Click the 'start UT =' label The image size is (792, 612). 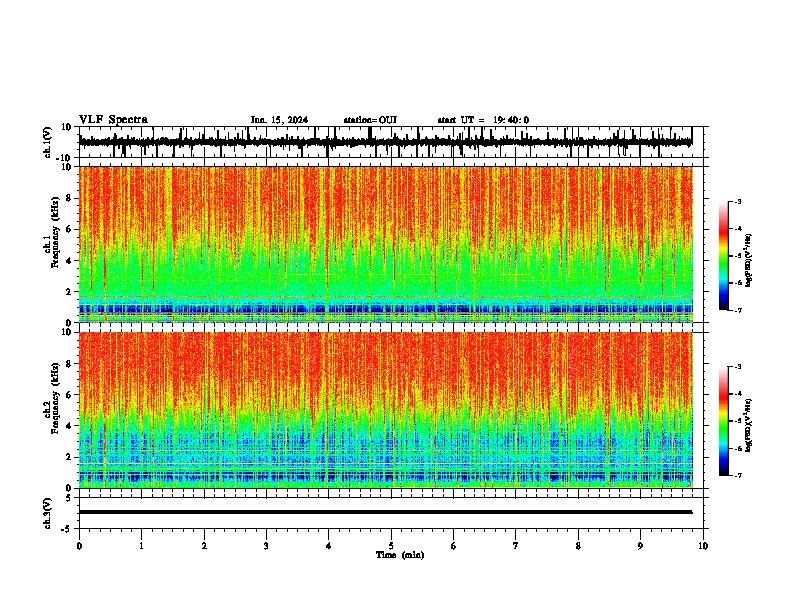click(x=461, y=120)
